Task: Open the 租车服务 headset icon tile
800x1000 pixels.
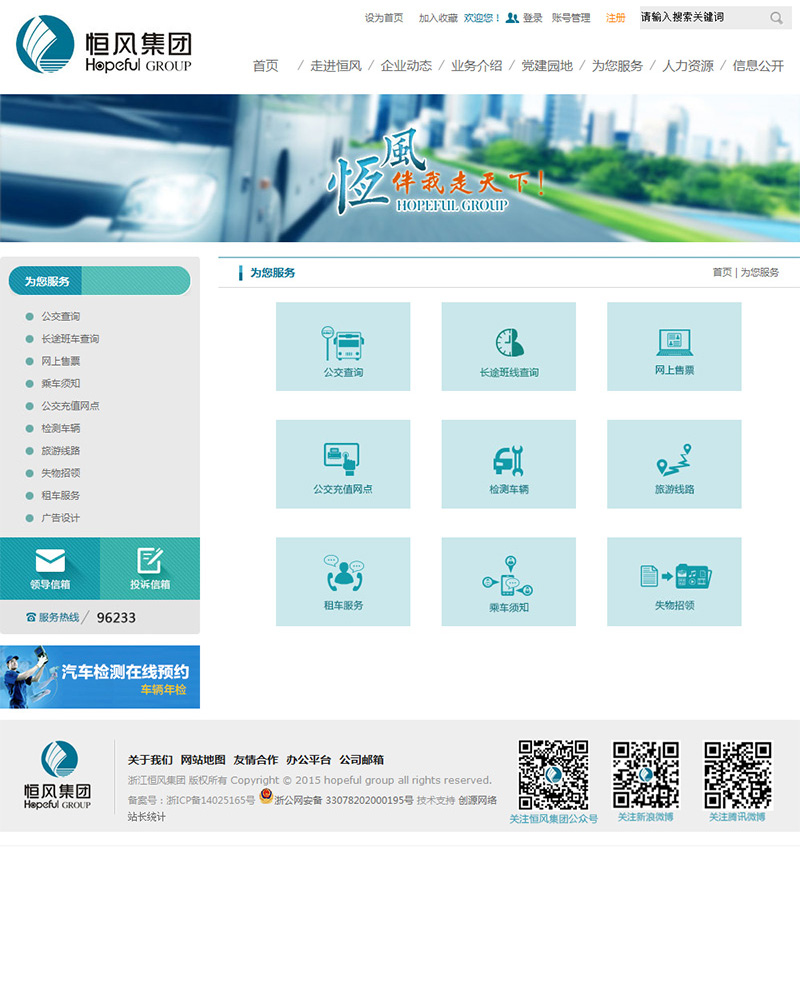Action: pos(343,581)
